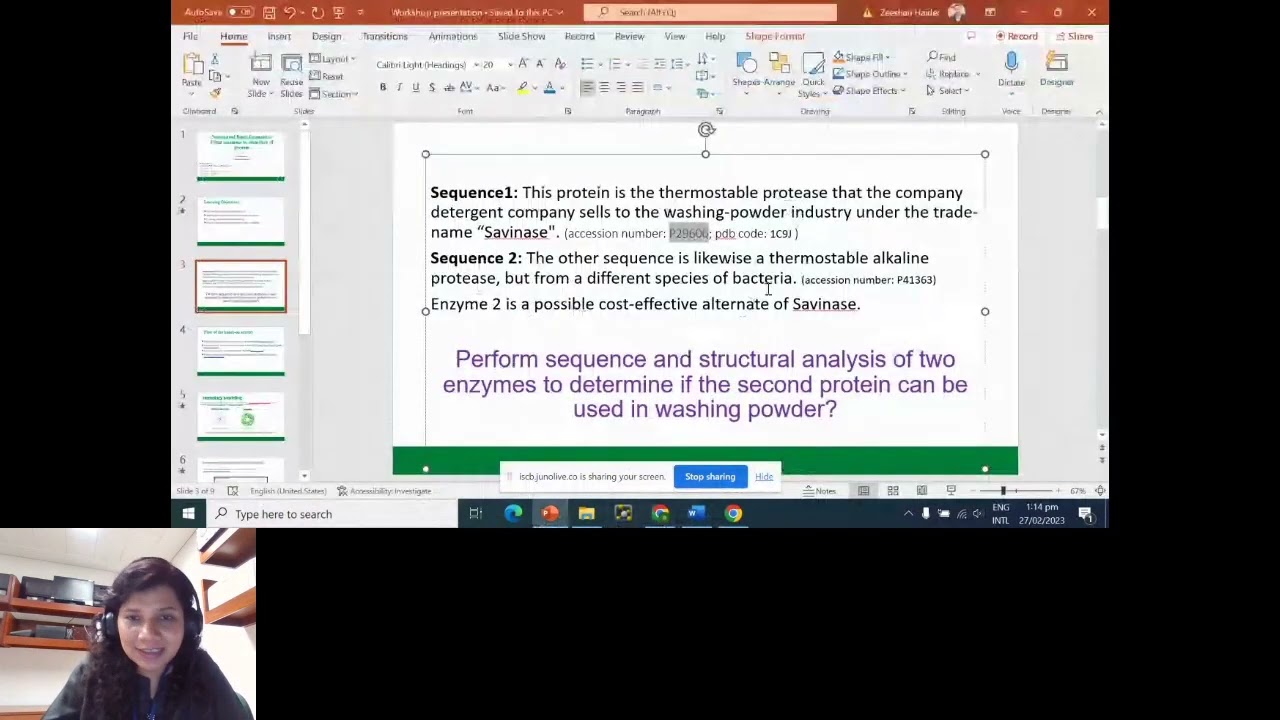Select slide 4 thumbnail

click(x=241, y=352)
